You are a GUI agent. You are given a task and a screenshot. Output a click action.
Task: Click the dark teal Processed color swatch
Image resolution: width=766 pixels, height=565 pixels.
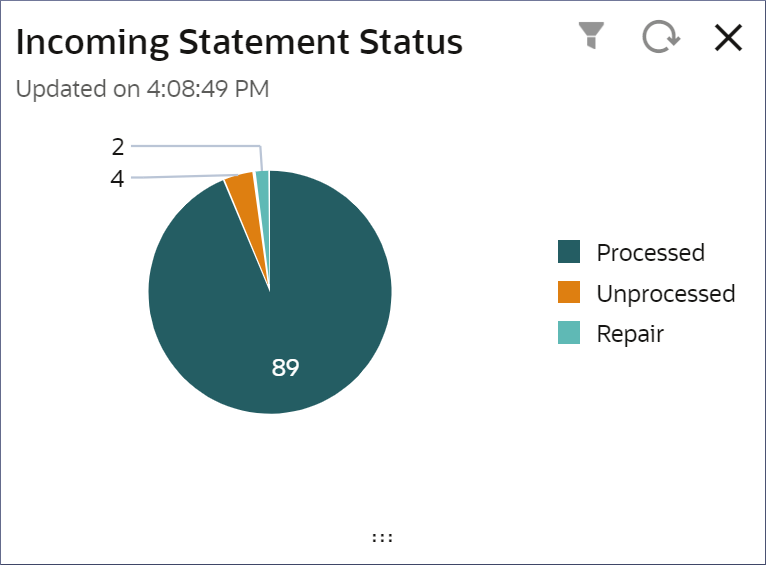pos(569,251)
